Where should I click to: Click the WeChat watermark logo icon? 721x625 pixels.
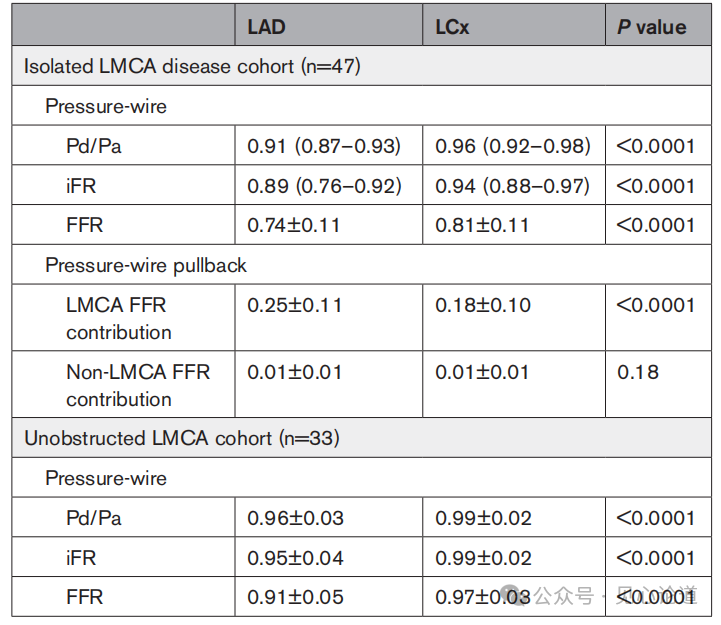pyautogui.click(x=518, y=596)
